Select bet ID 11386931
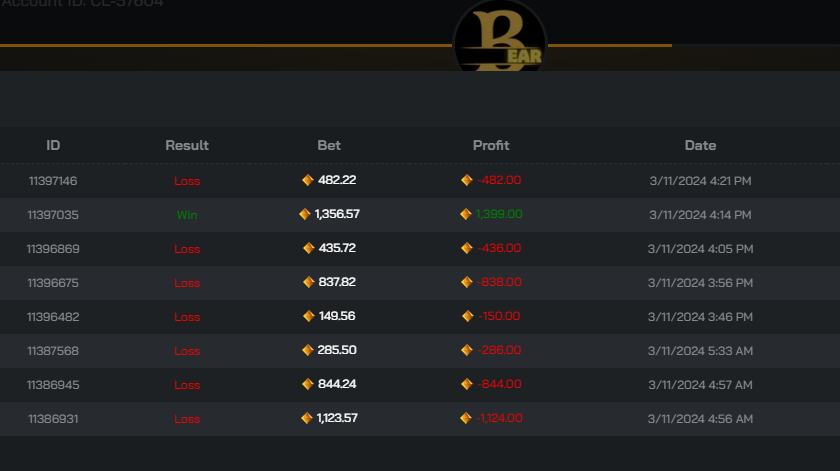The height and width of the screenshot is (471, 840). tap(53, 419)
